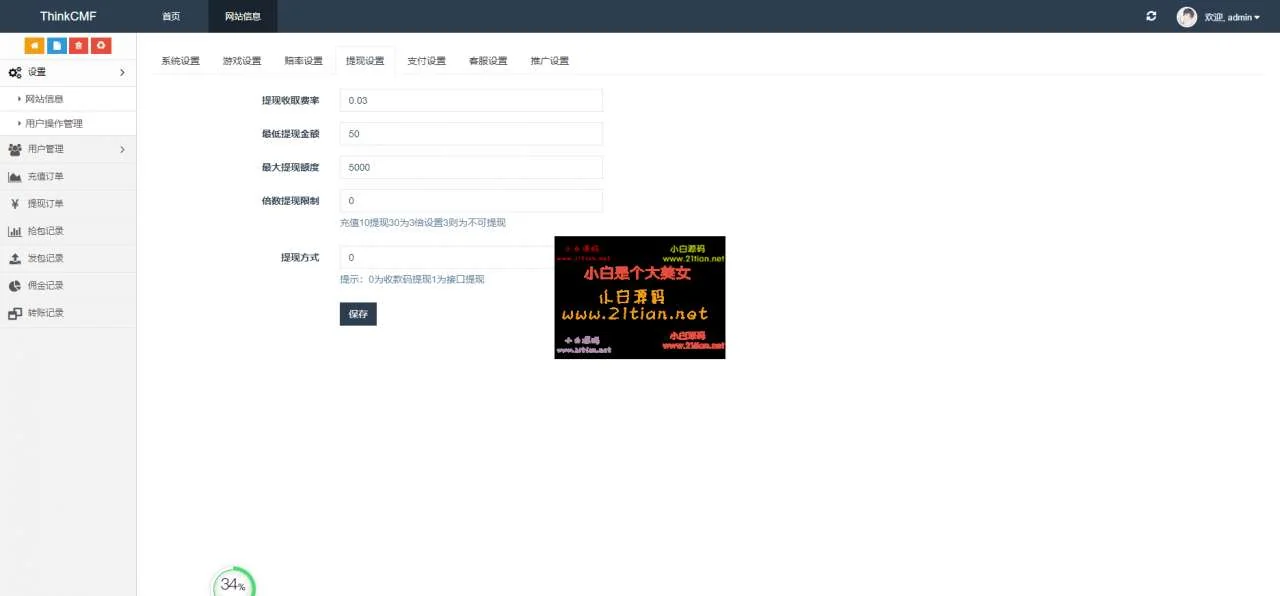The height and width of the screenshot is (596, 1280).
Task: Click the red trash shortcut icon
Action: 79,46
